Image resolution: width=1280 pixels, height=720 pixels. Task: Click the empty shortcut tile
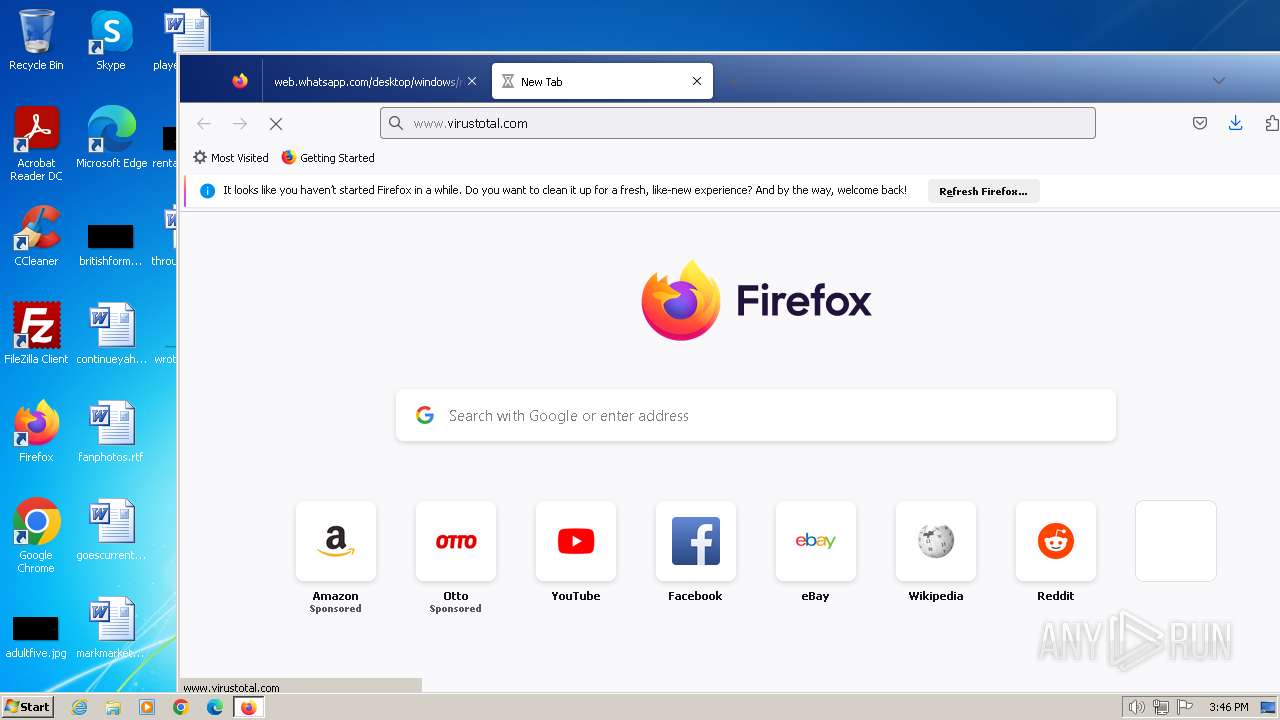[1176, 541]
